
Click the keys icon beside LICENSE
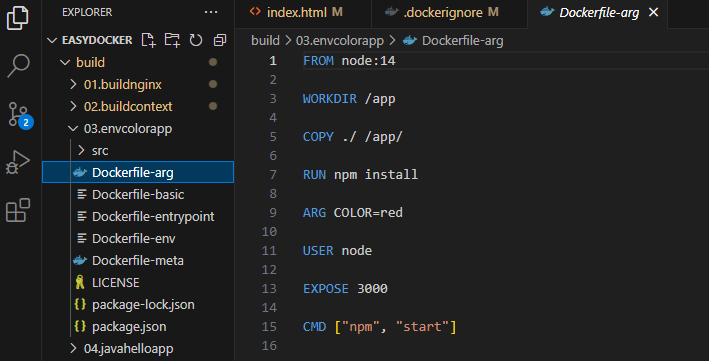(x=80, y=282)
